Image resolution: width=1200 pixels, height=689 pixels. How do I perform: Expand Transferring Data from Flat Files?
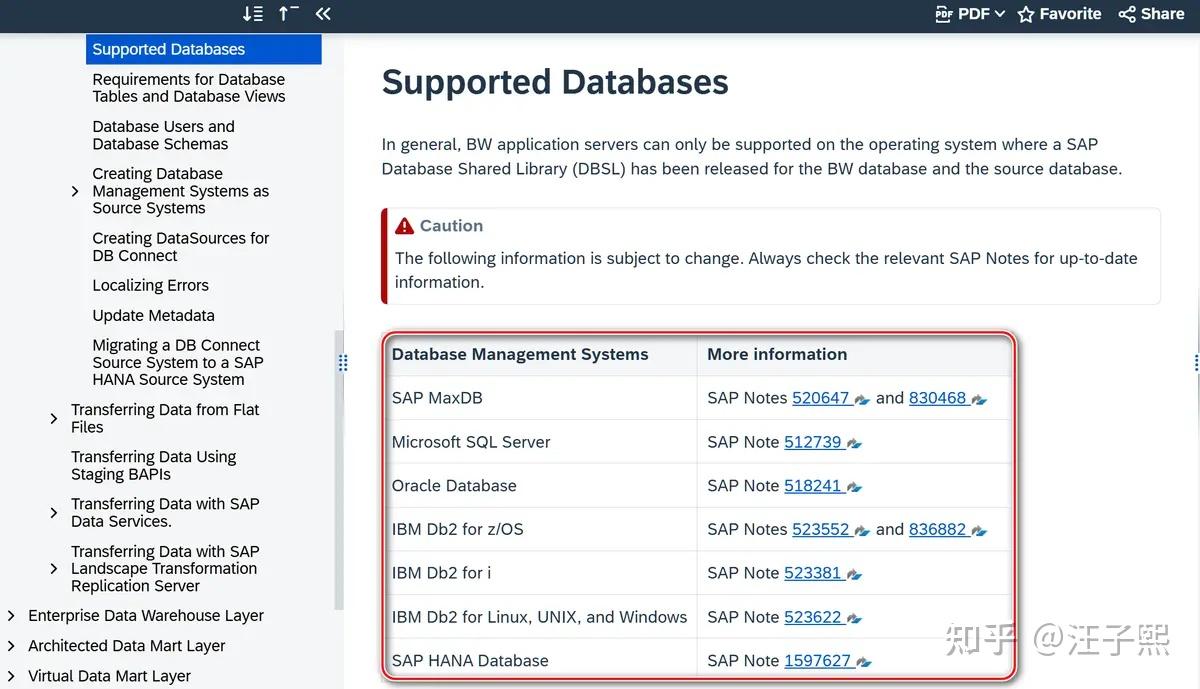click(54, 419)
